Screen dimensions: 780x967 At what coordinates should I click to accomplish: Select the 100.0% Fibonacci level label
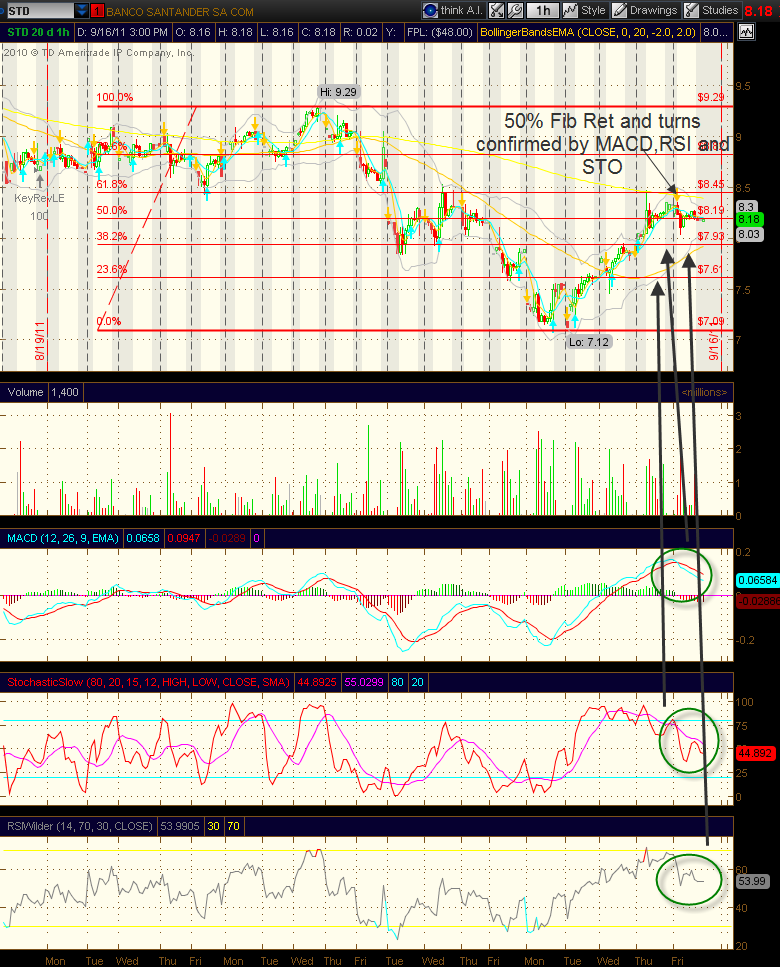(x=115, y=97)
